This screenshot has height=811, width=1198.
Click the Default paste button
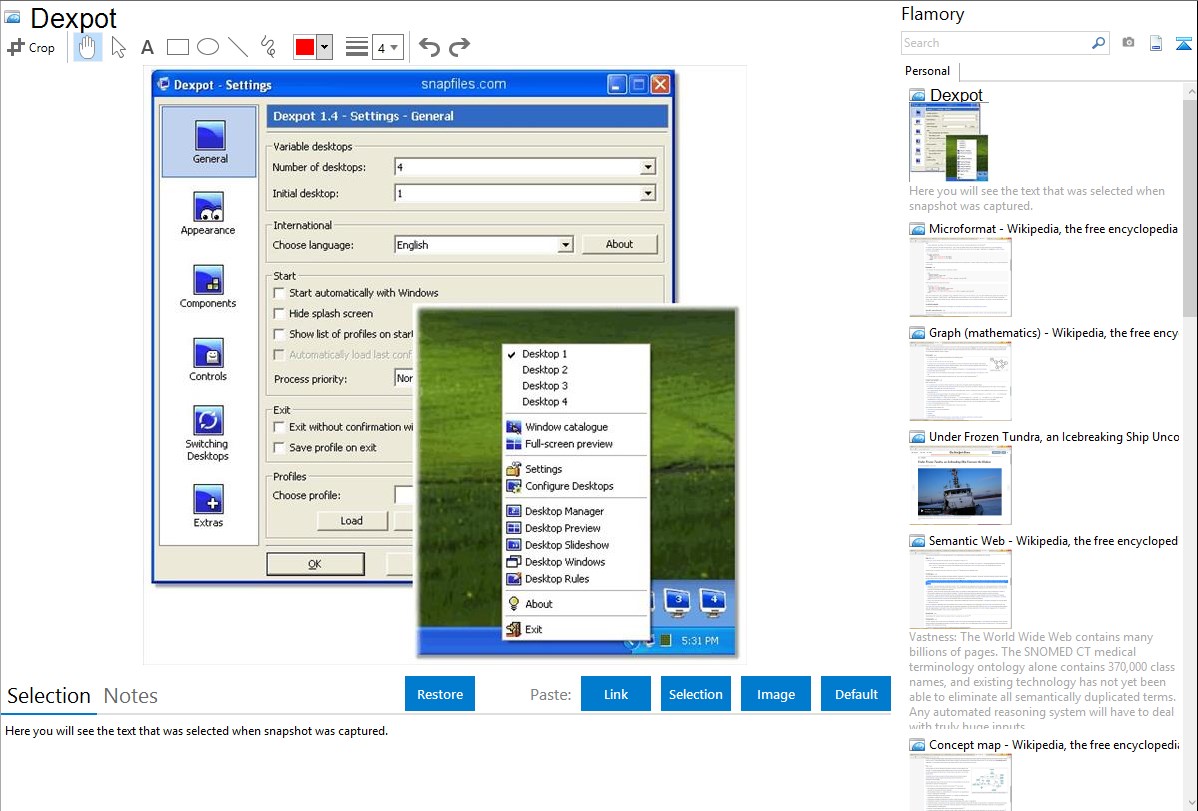(856, 694)
